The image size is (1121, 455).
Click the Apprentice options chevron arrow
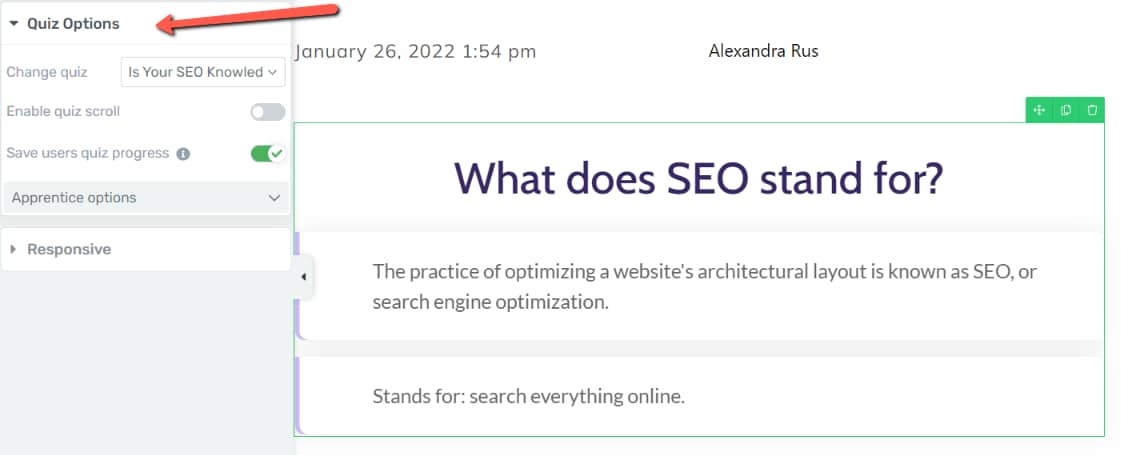coord(274,198)
